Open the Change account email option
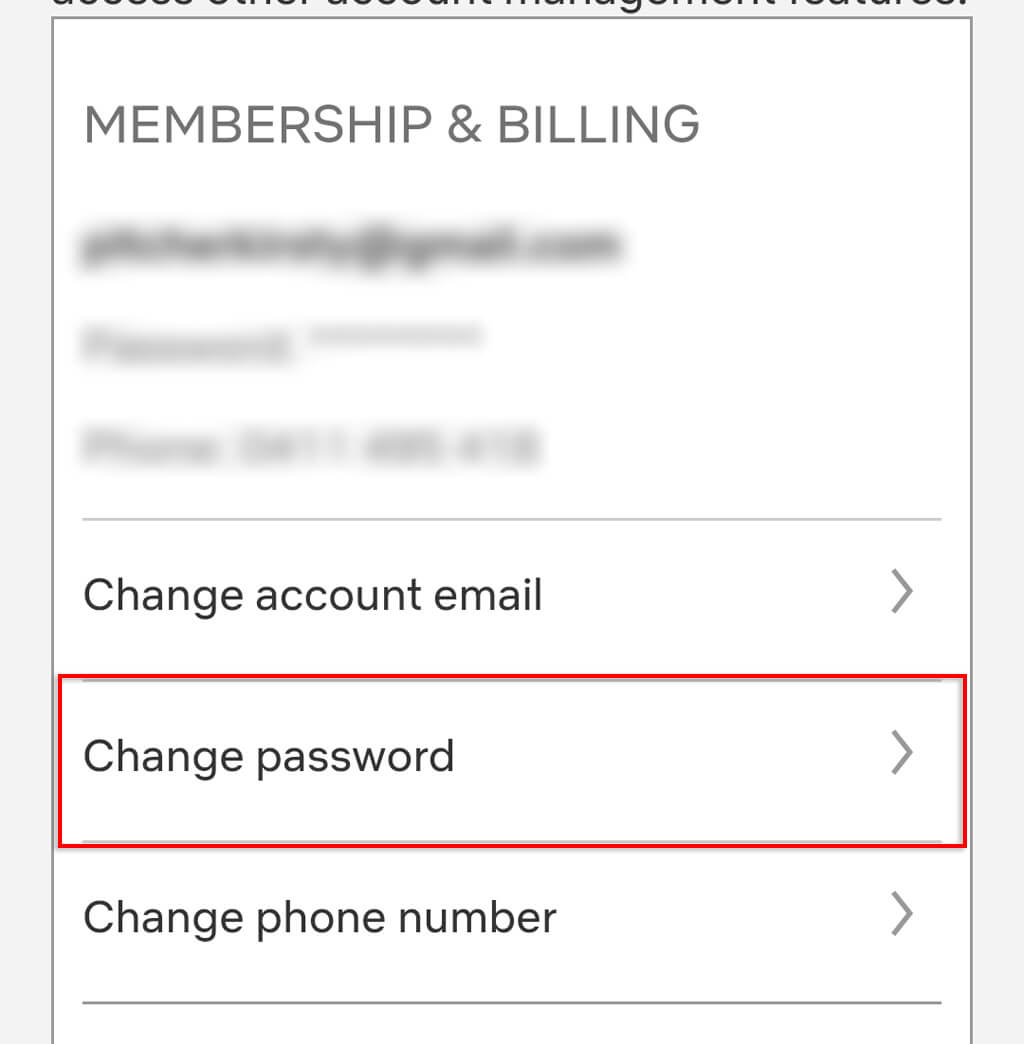This screenshot has width=1024, height=1044. 312,595
